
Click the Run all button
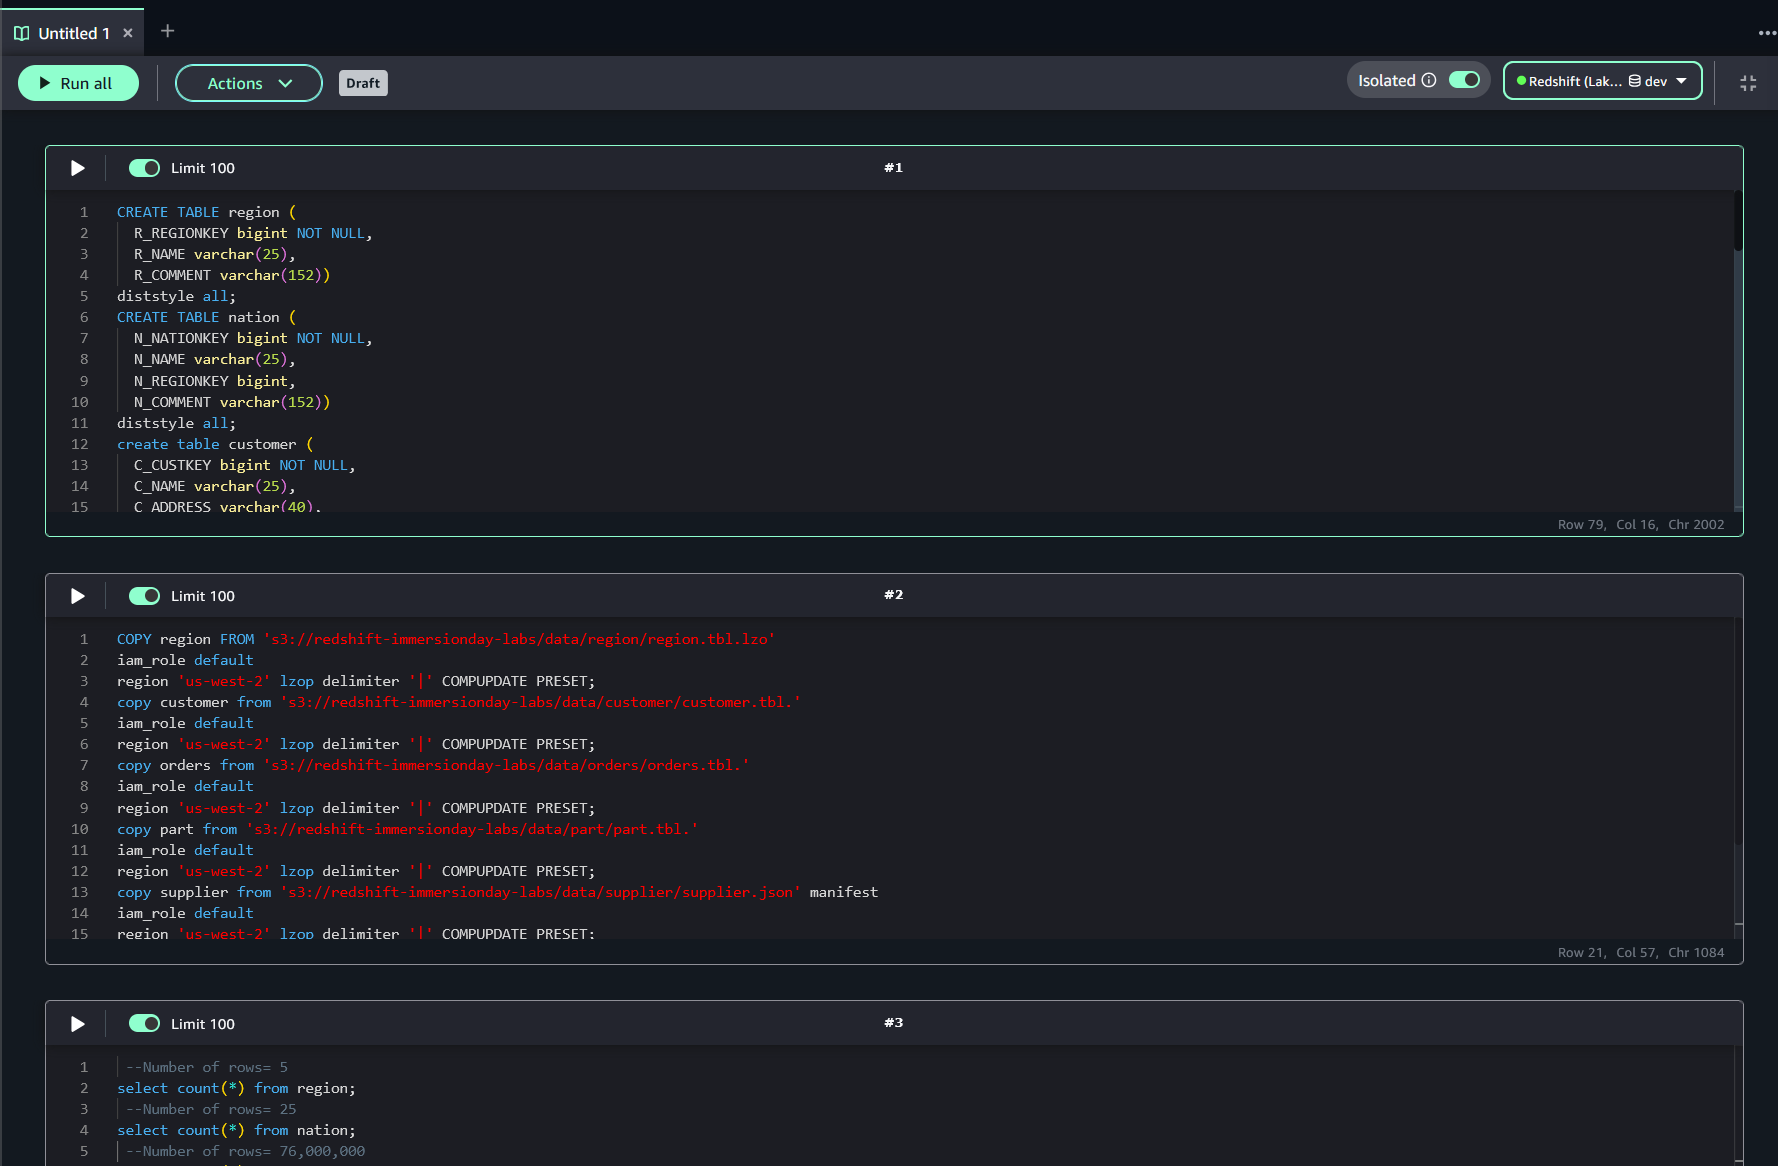tap(78, 83)
